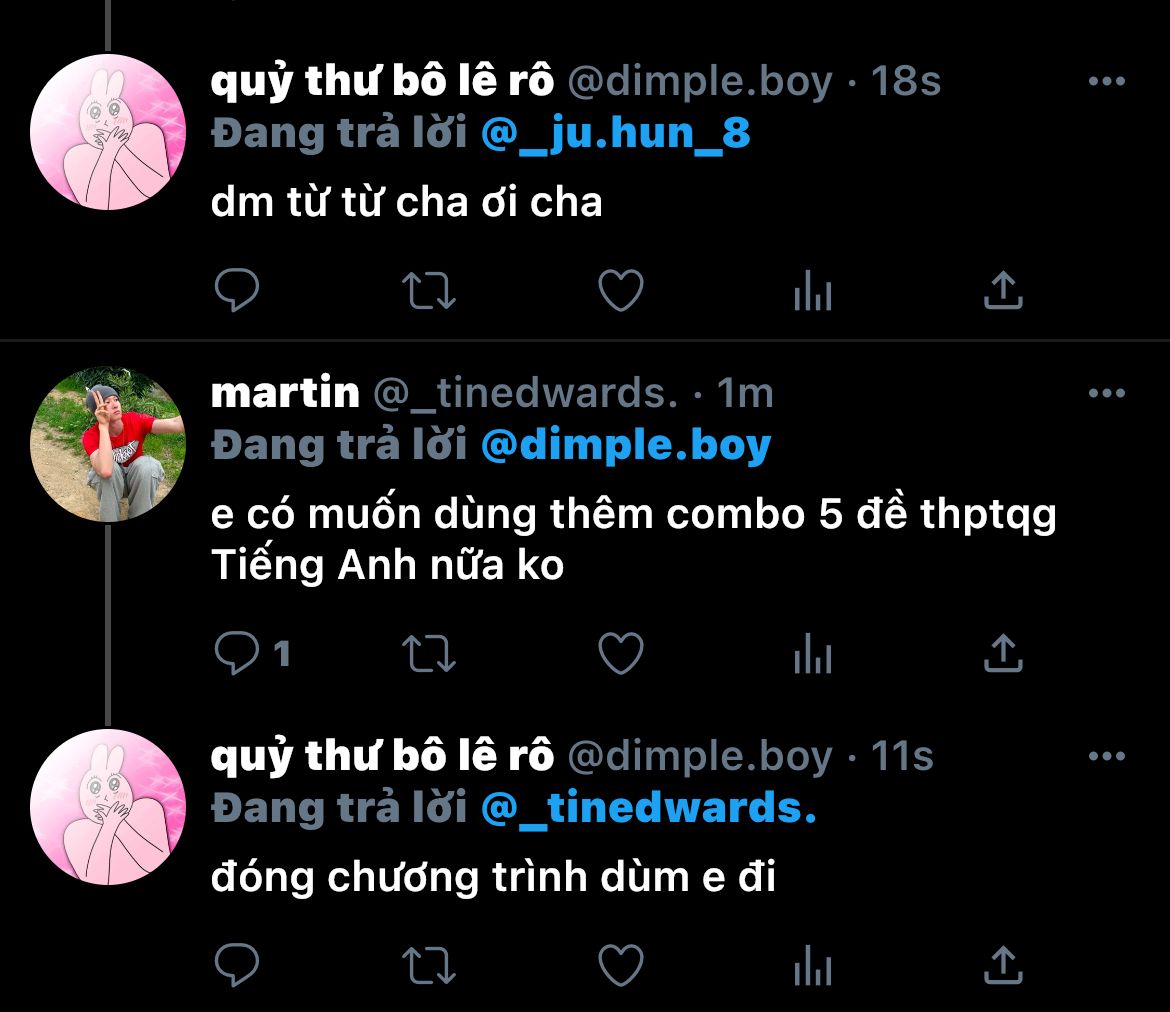
Task: Open the @_tinedwards. mention in the last reply
Action: pos(648,809)
